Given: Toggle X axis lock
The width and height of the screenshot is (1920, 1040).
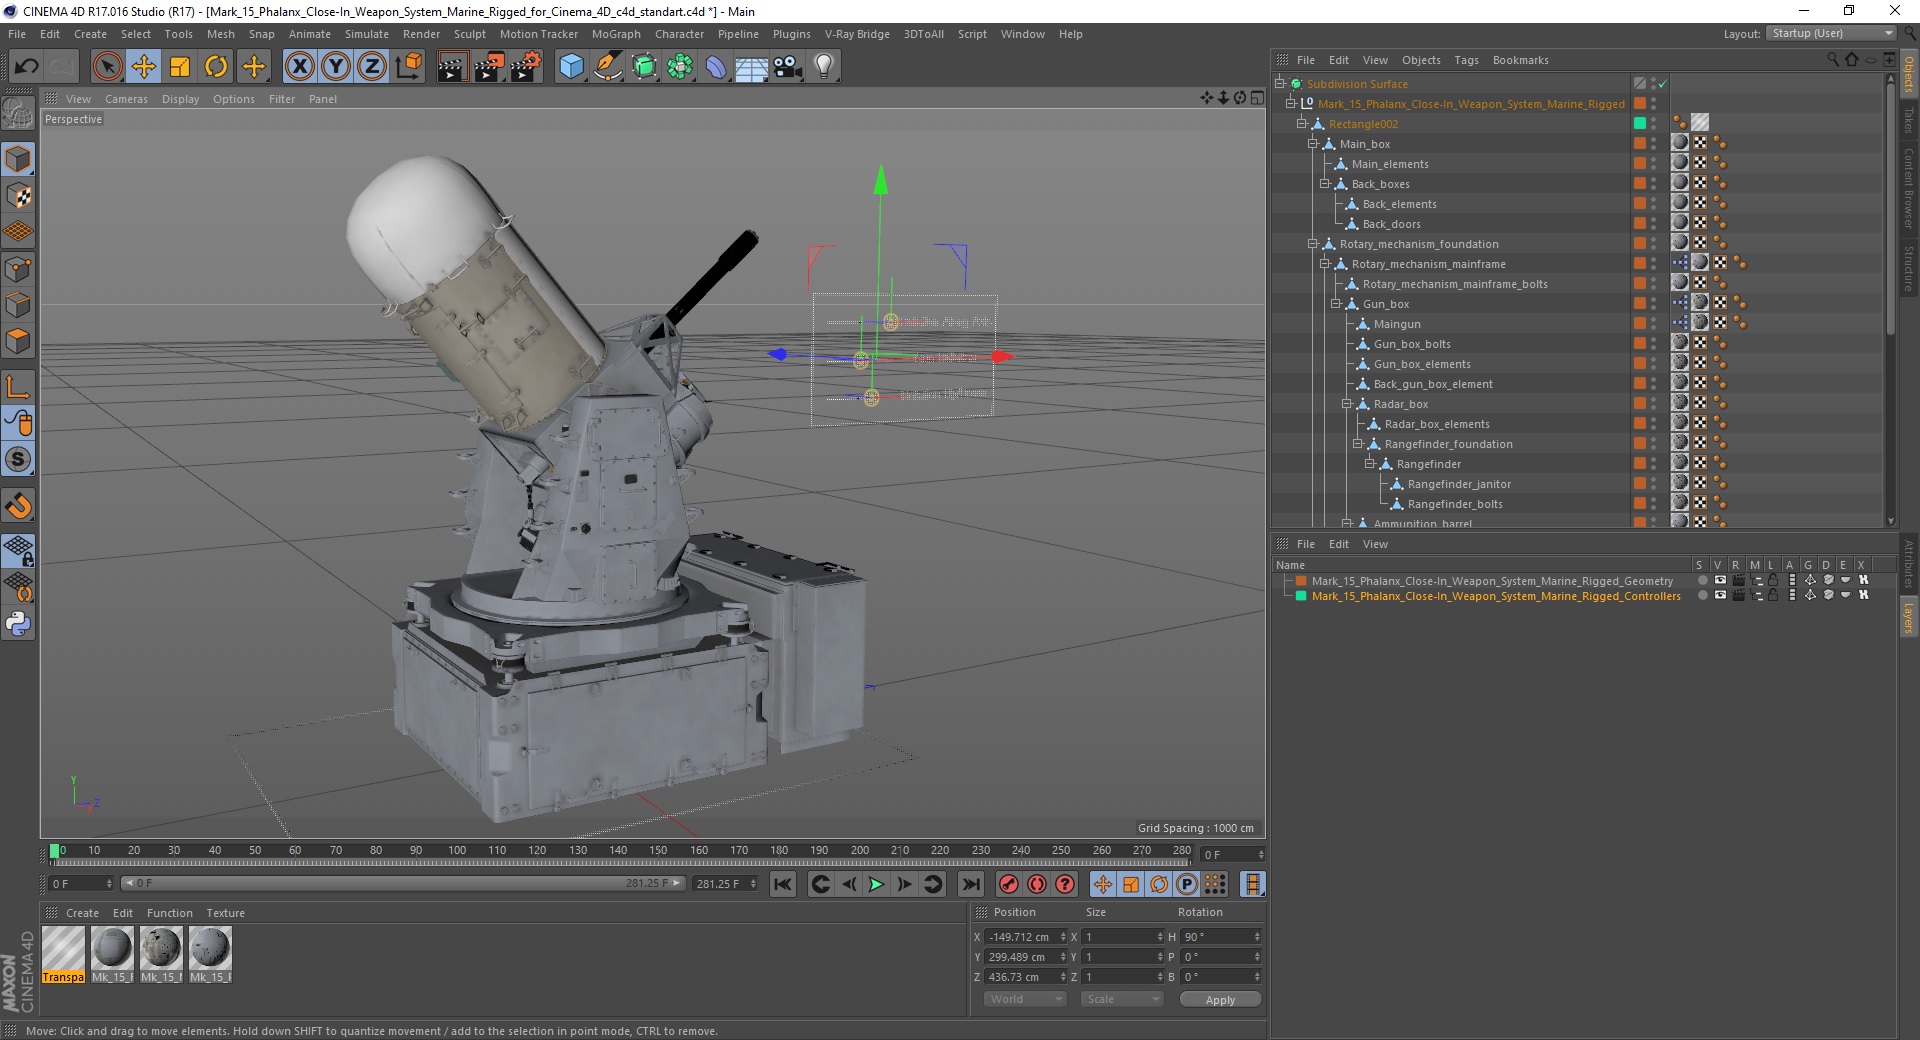Looking at the screenshot, I should point(299,67).
